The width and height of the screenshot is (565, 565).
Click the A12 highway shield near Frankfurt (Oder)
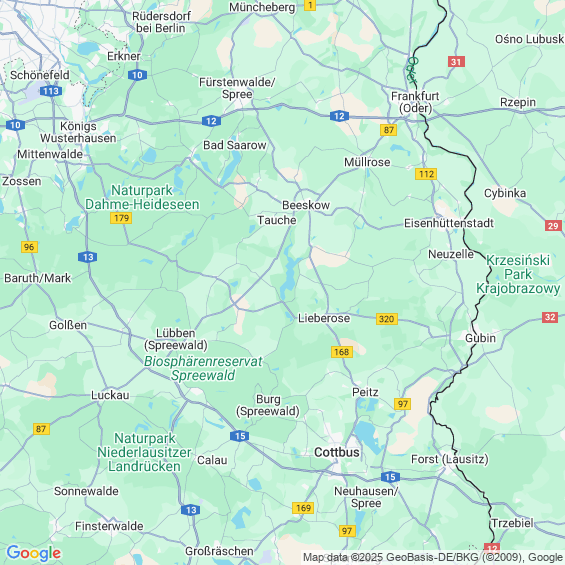[339, 116]
